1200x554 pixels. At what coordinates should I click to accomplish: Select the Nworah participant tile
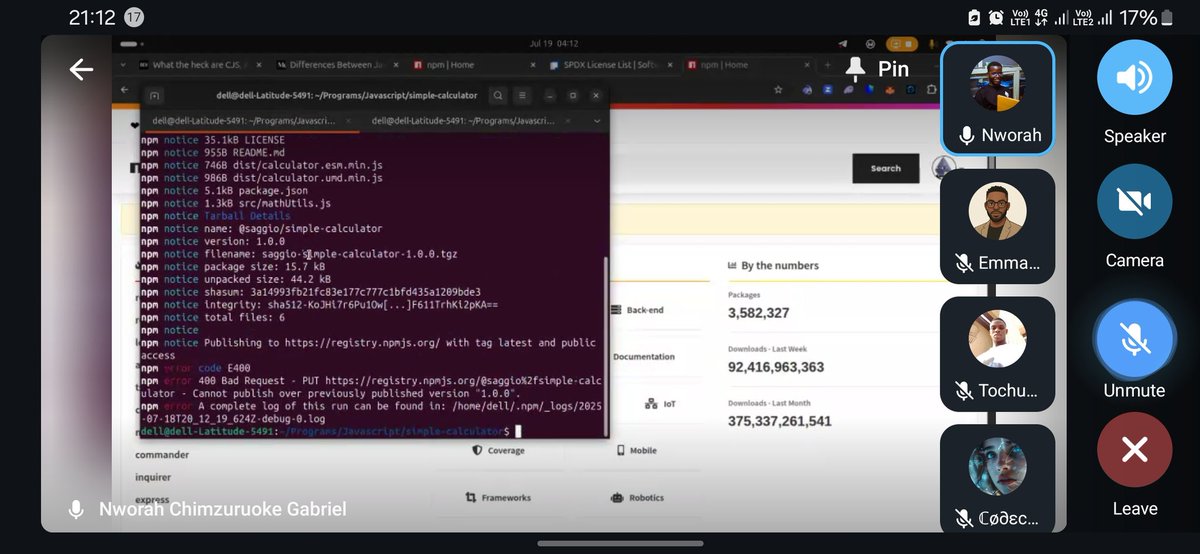(x=997, y=99)
